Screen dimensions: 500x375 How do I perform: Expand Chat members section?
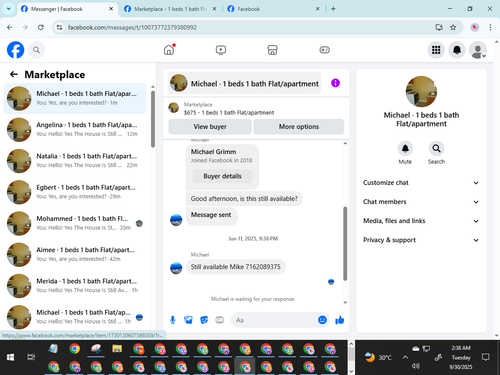click(421, 202)
